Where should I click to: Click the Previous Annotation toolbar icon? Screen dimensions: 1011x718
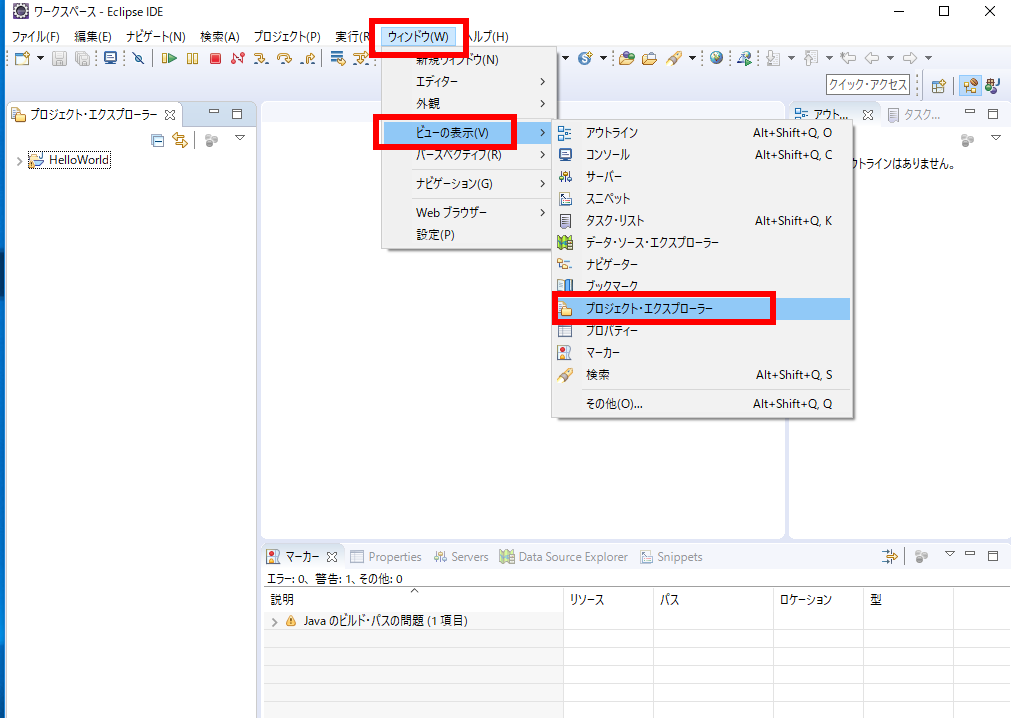(811, 59)
